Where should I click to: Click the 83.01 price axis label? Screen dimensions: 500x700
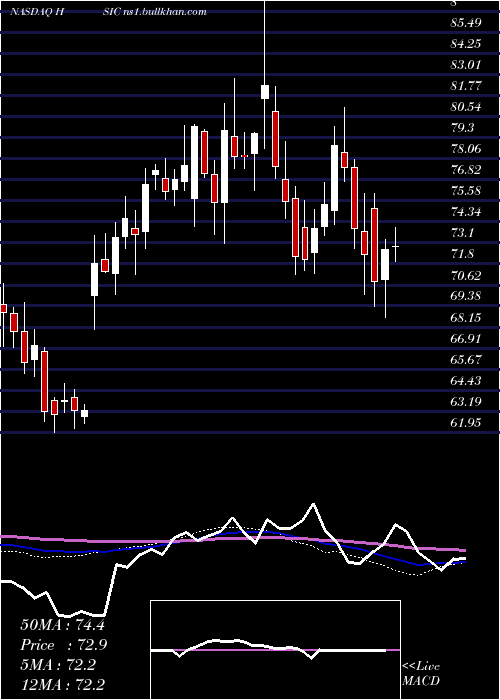(466, 64)
